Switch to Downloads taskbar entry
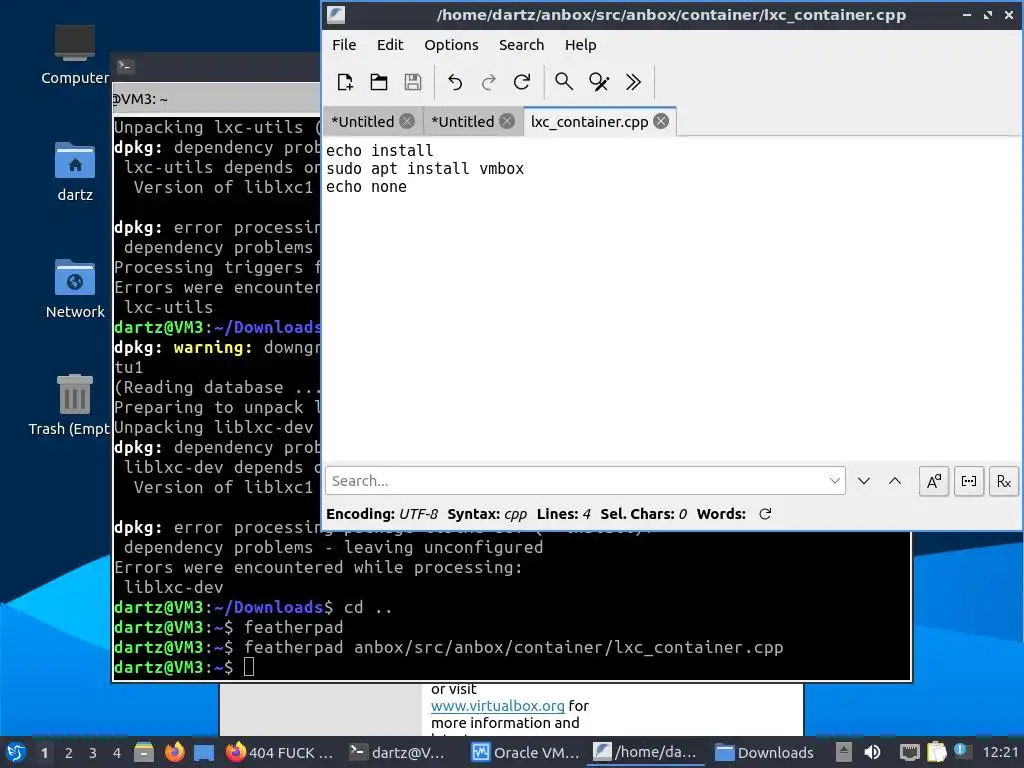Screen dimensions: 1024x768 [x=764, y=752]
